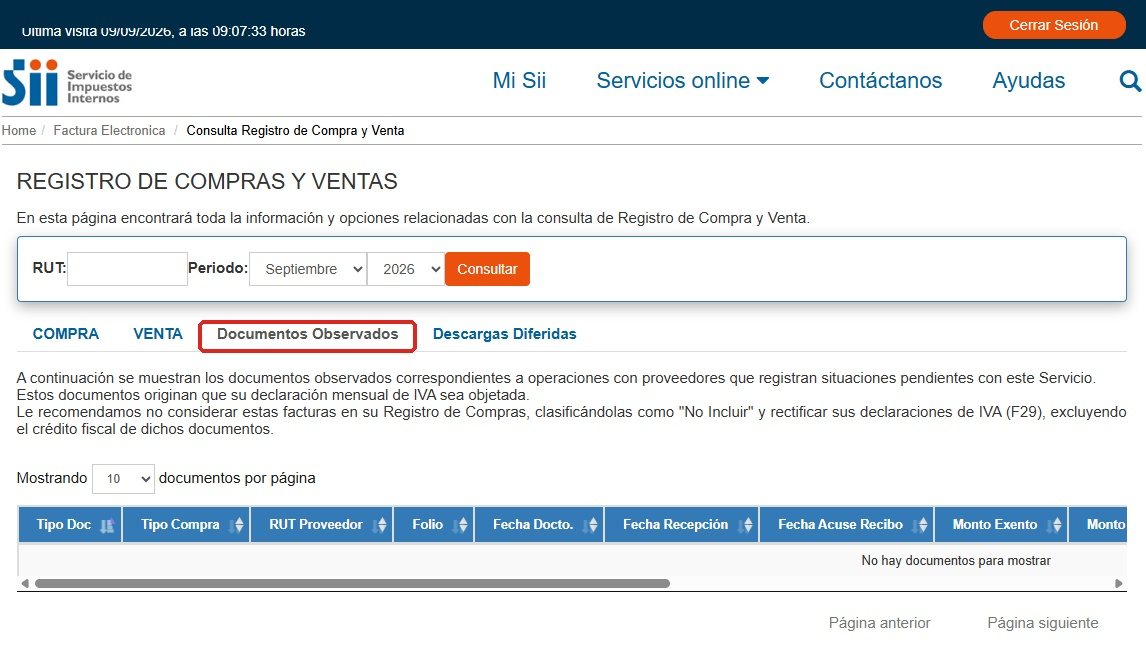Image resolution: width=1146 pixels, height=664 pixels.
Task: Click REGISTRO DE COMPRAS Y VENTAS heading
Action: pyautogui.click(x=207, y=181)
